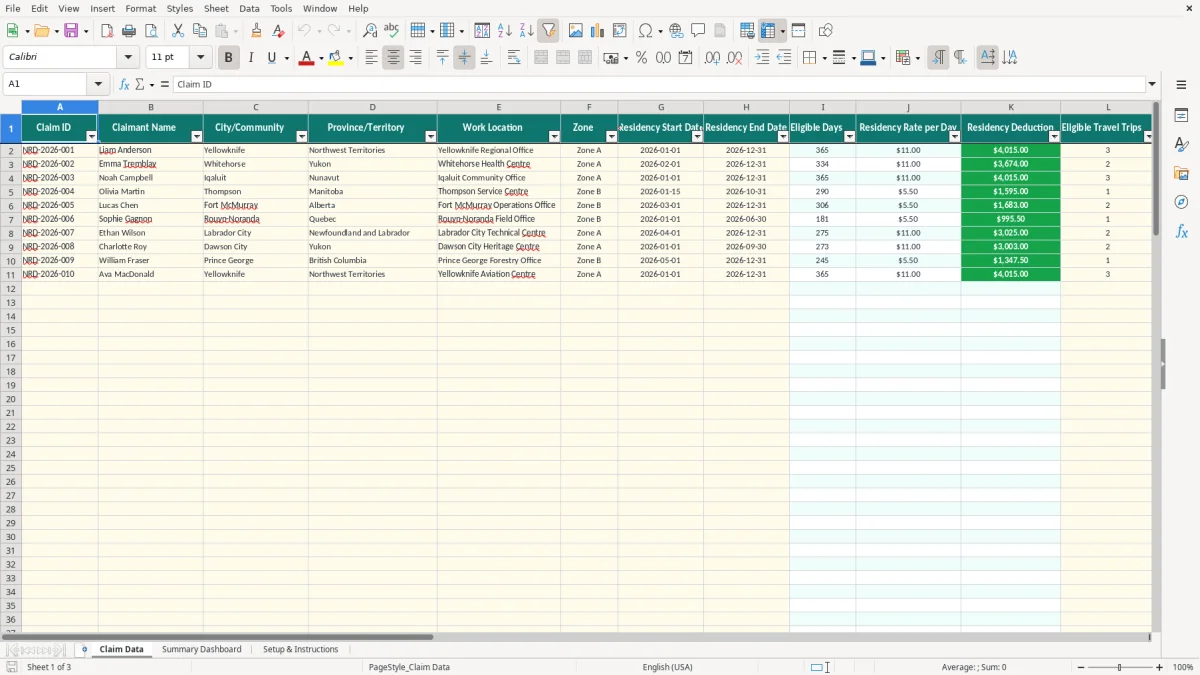Screen dimensions: 1200x675
Task: Open Zone column filter dropdown
Action: tap(611, 137)
